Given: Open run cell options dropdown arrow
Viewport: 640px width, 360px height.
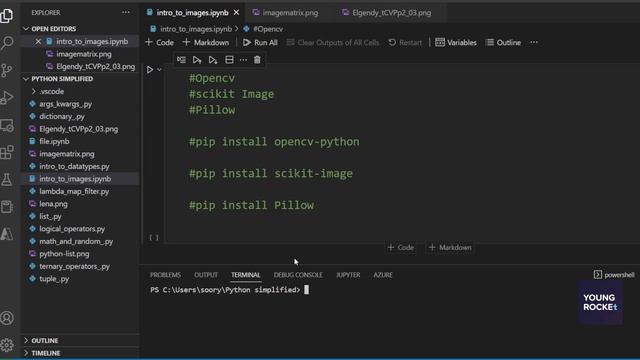Looking at the screenshot, I should tap(160, 70).
